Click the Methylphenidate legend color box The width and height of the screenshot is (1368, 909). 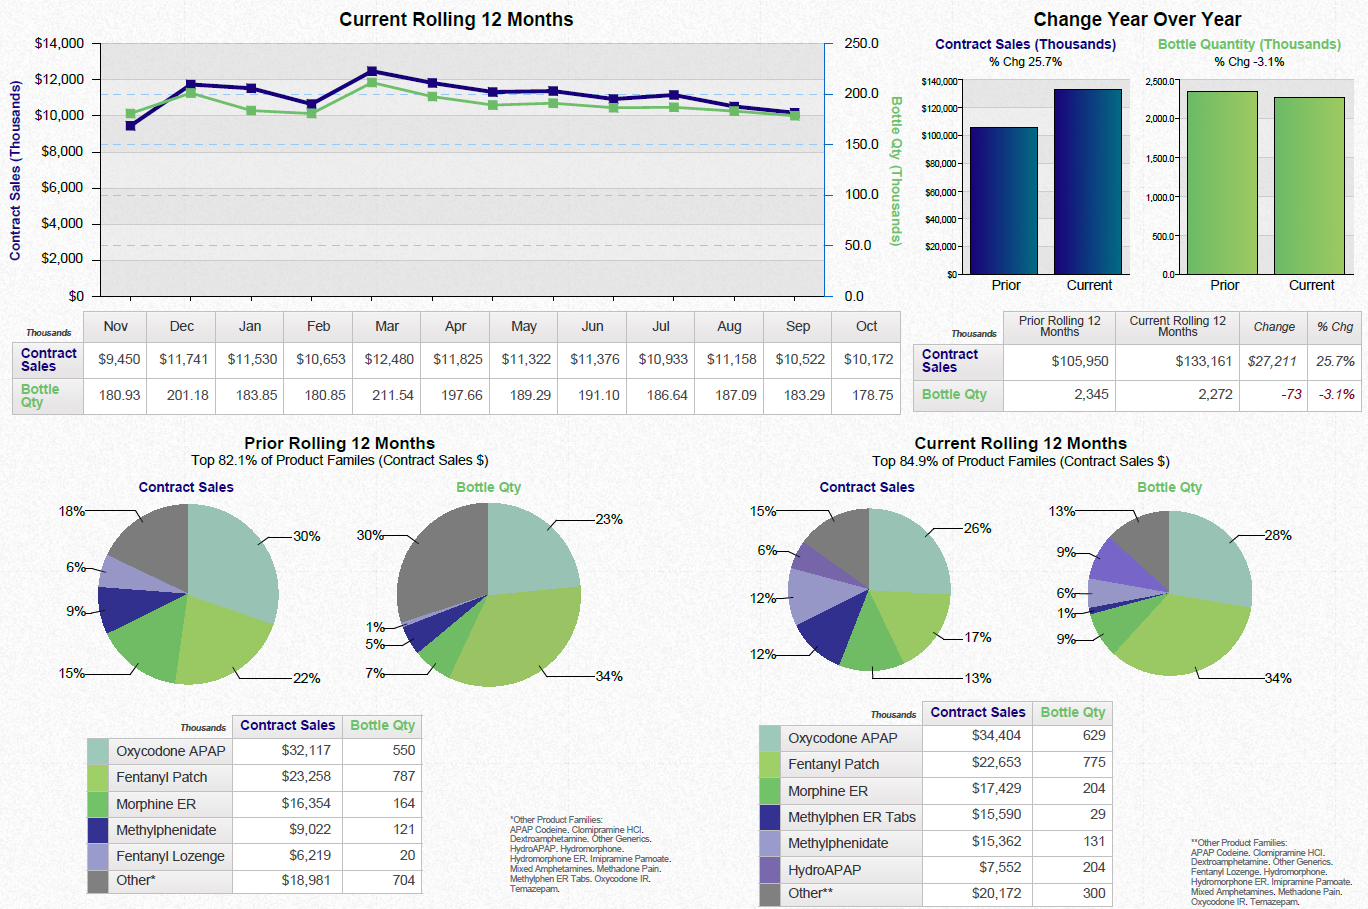96,829
